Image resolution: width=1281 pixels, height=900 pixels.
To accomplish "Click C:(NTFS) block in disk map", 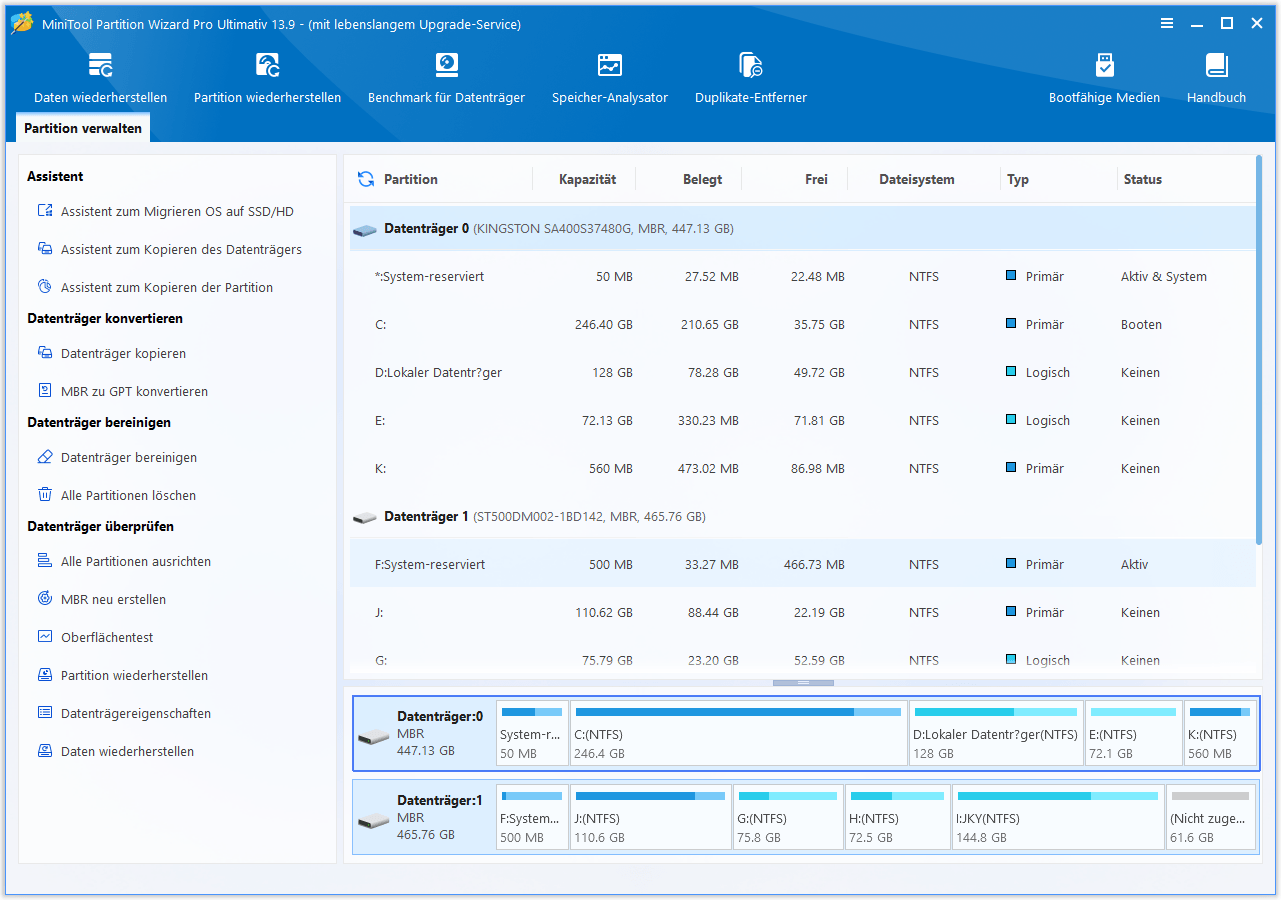I will [739, 733].
